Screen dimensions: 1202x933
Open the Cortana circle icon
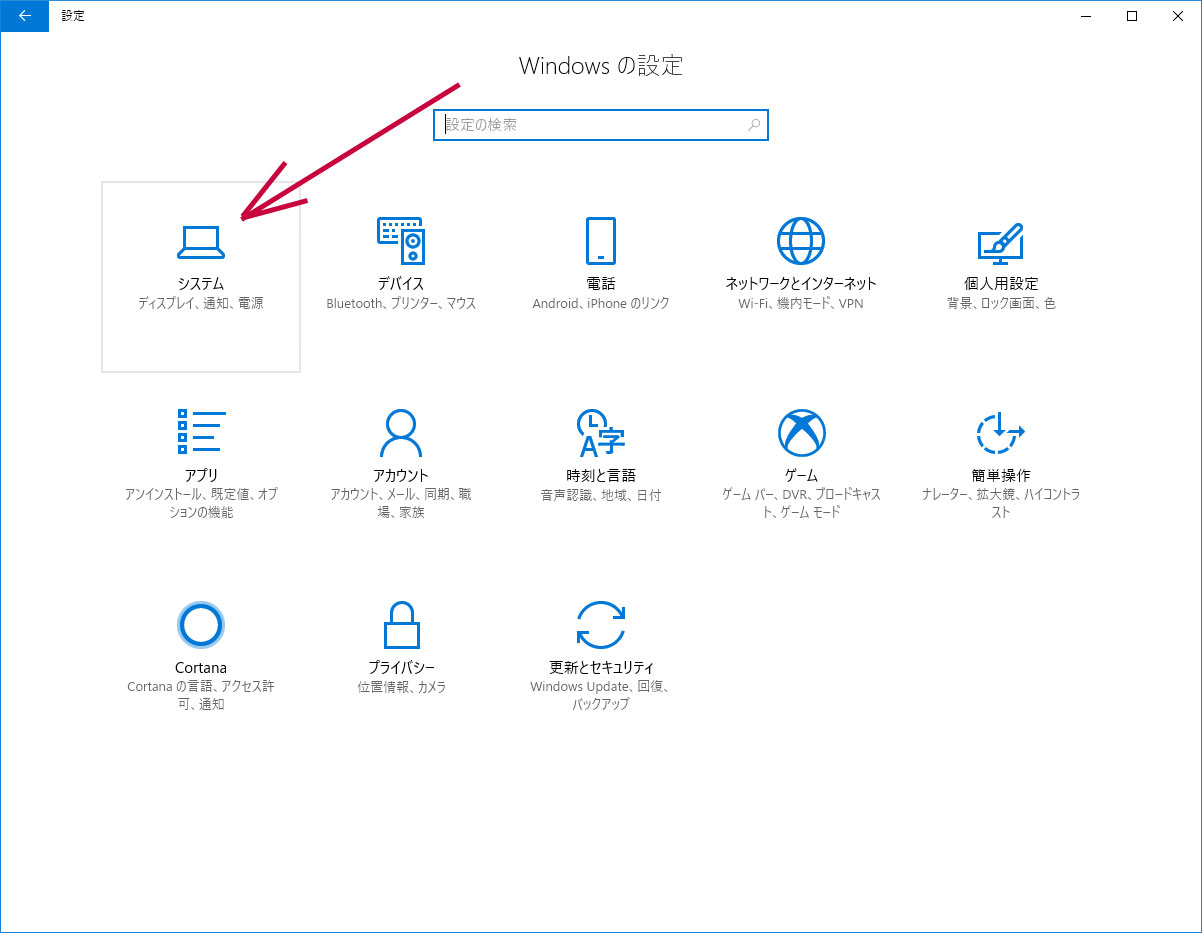[201, 625]
